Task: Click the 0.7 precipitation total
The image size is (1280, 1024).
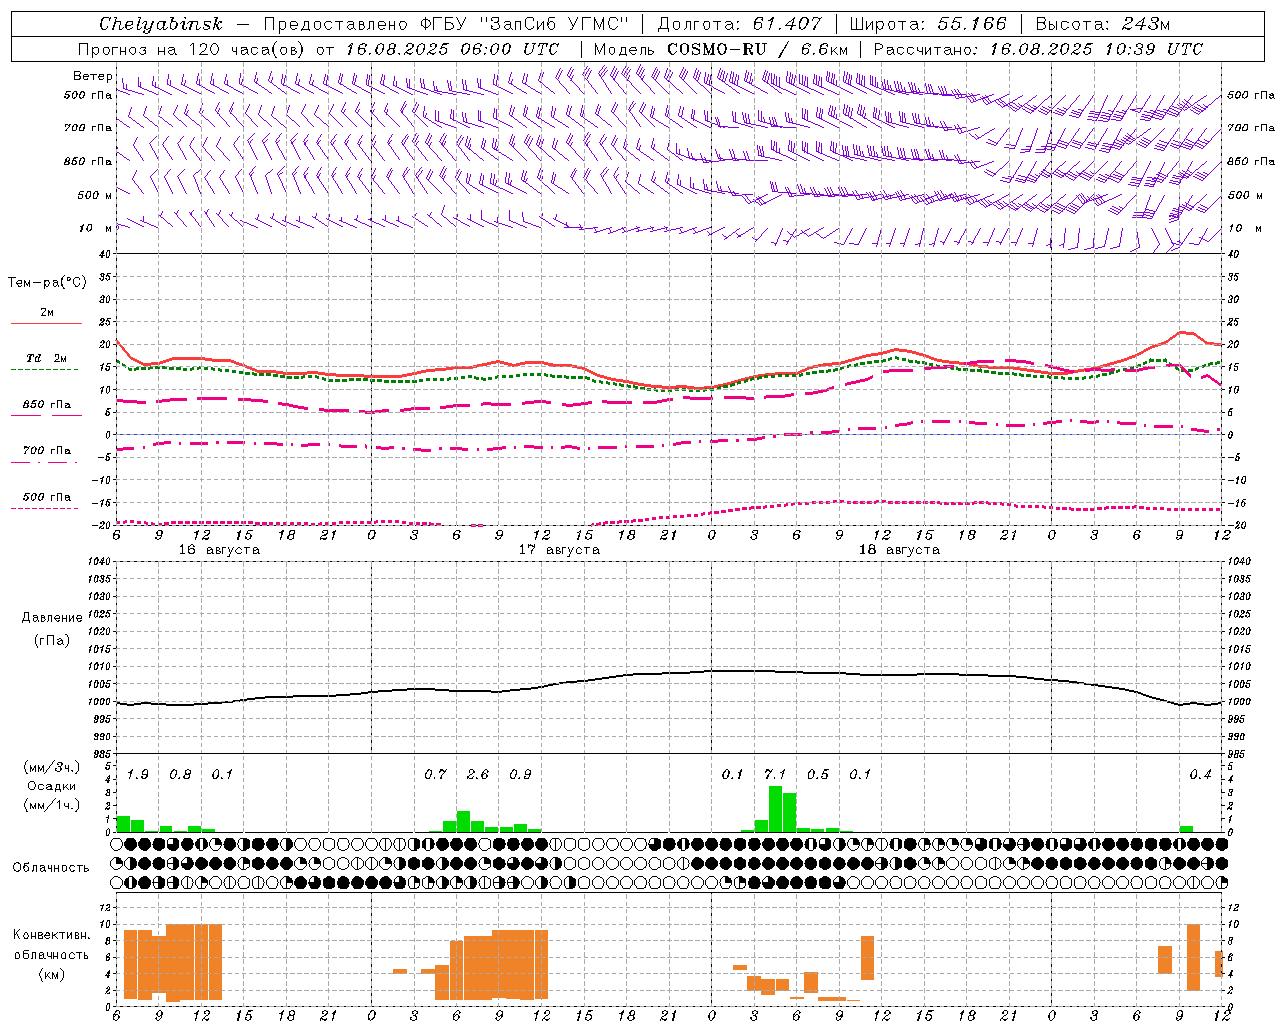Action: (435, 774)
